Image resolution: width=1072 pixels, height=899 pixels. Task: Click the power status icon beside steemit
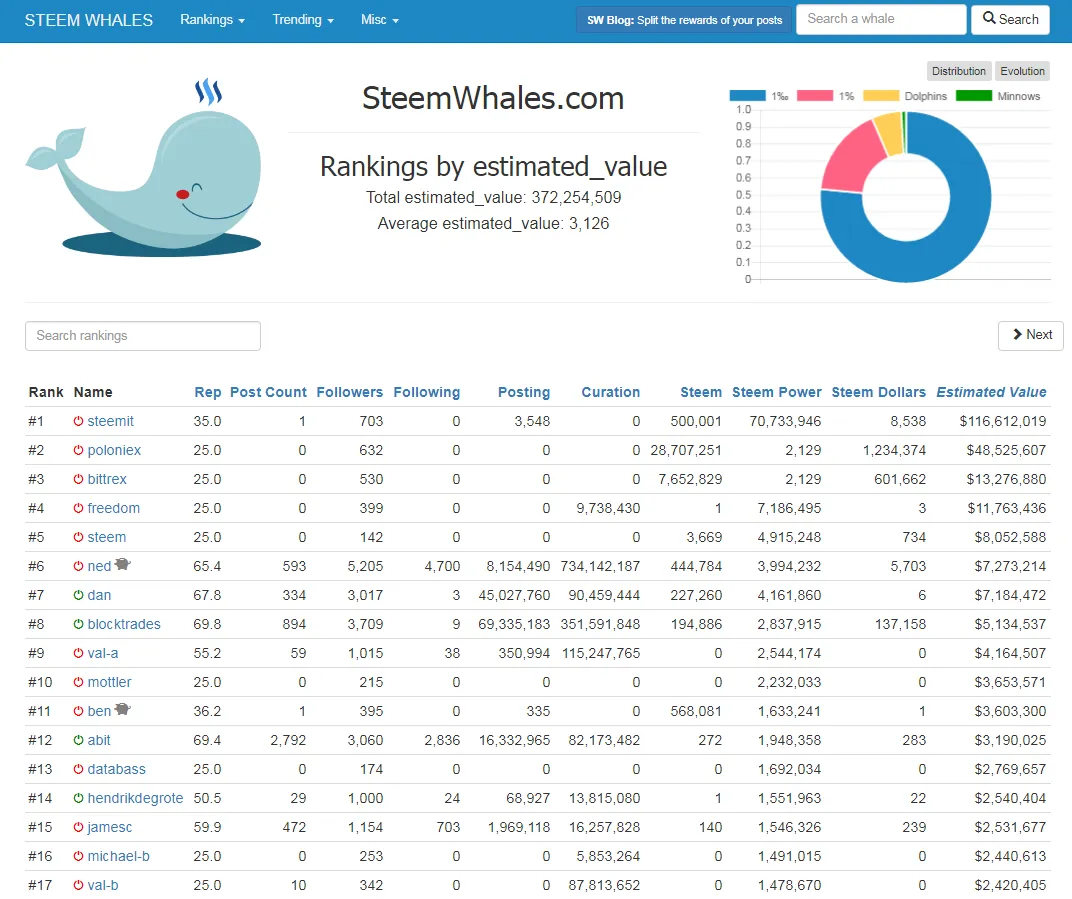point(79,422)
